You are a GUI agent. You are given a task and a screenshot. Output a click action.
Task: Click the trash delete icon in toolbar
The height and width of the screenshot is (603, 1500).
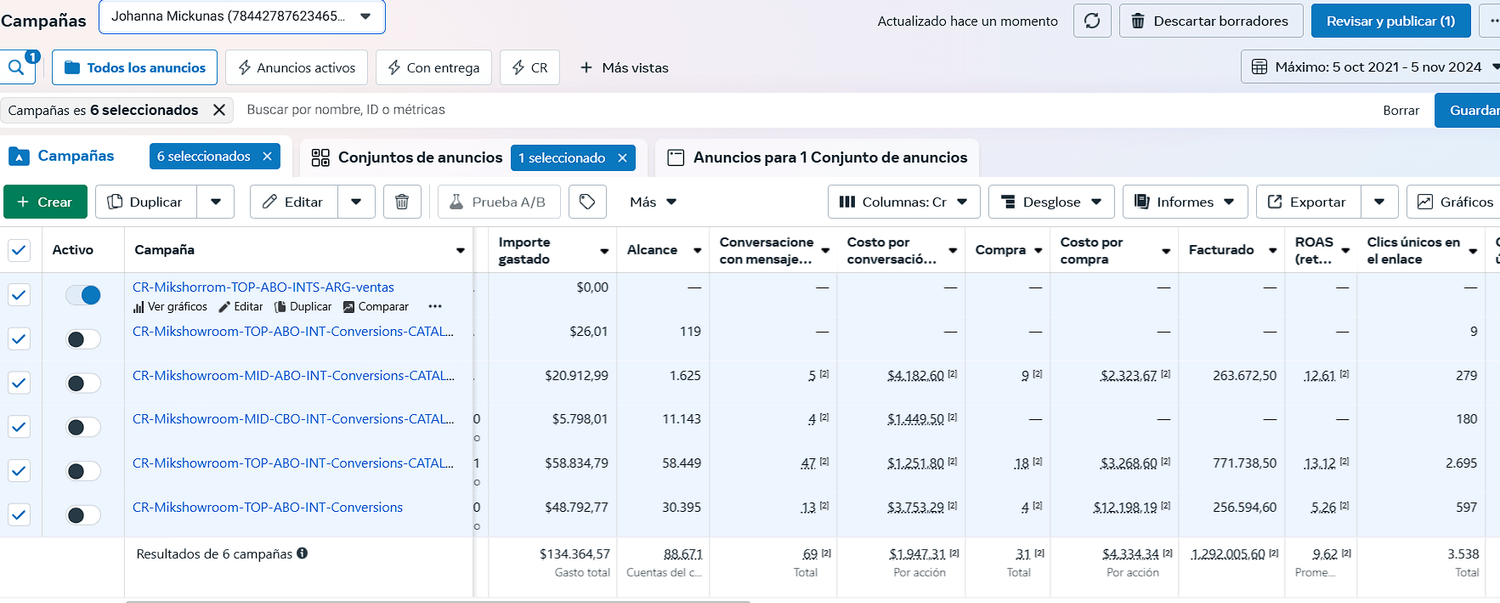tap(402, 202)
